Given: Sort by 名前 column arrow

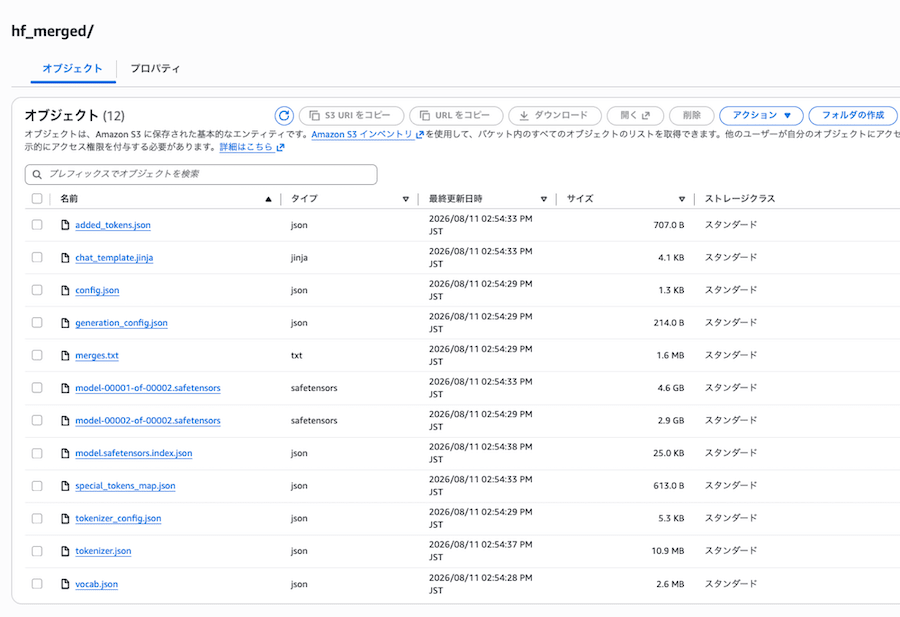Looking at the screenshot, I should [268, 199].
